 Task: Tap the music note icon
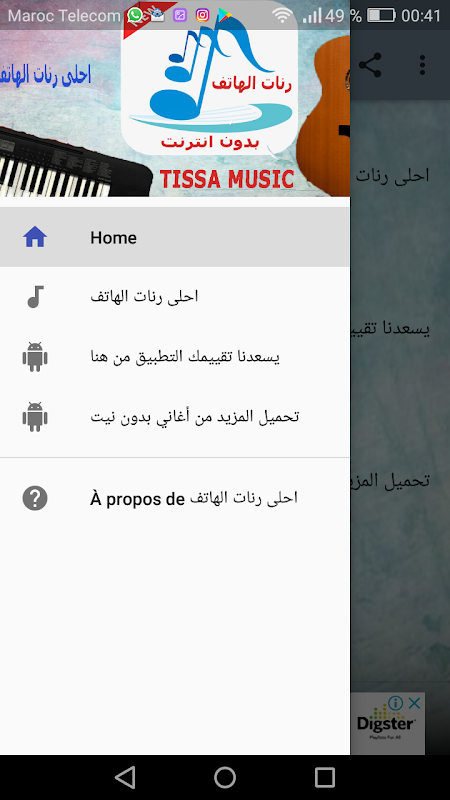pyautogui.click(x=35, y=296)
